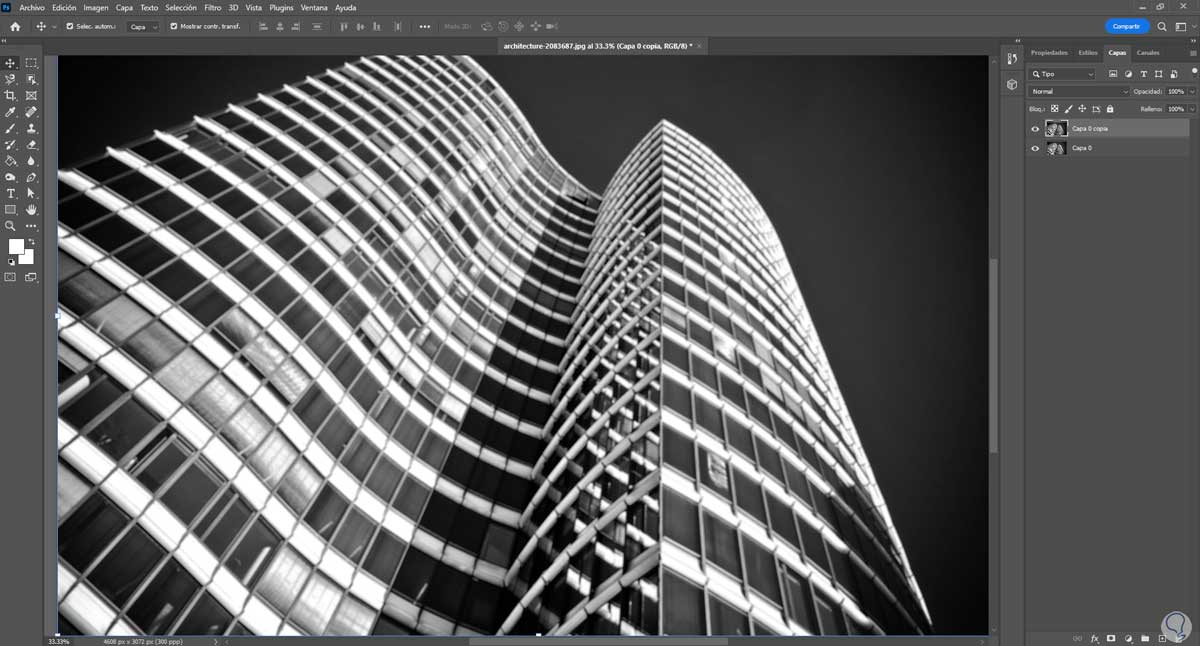Select the Rectangular Marquee tool
Viewport: 1200px width, 646px height.
tap(31, 63)
